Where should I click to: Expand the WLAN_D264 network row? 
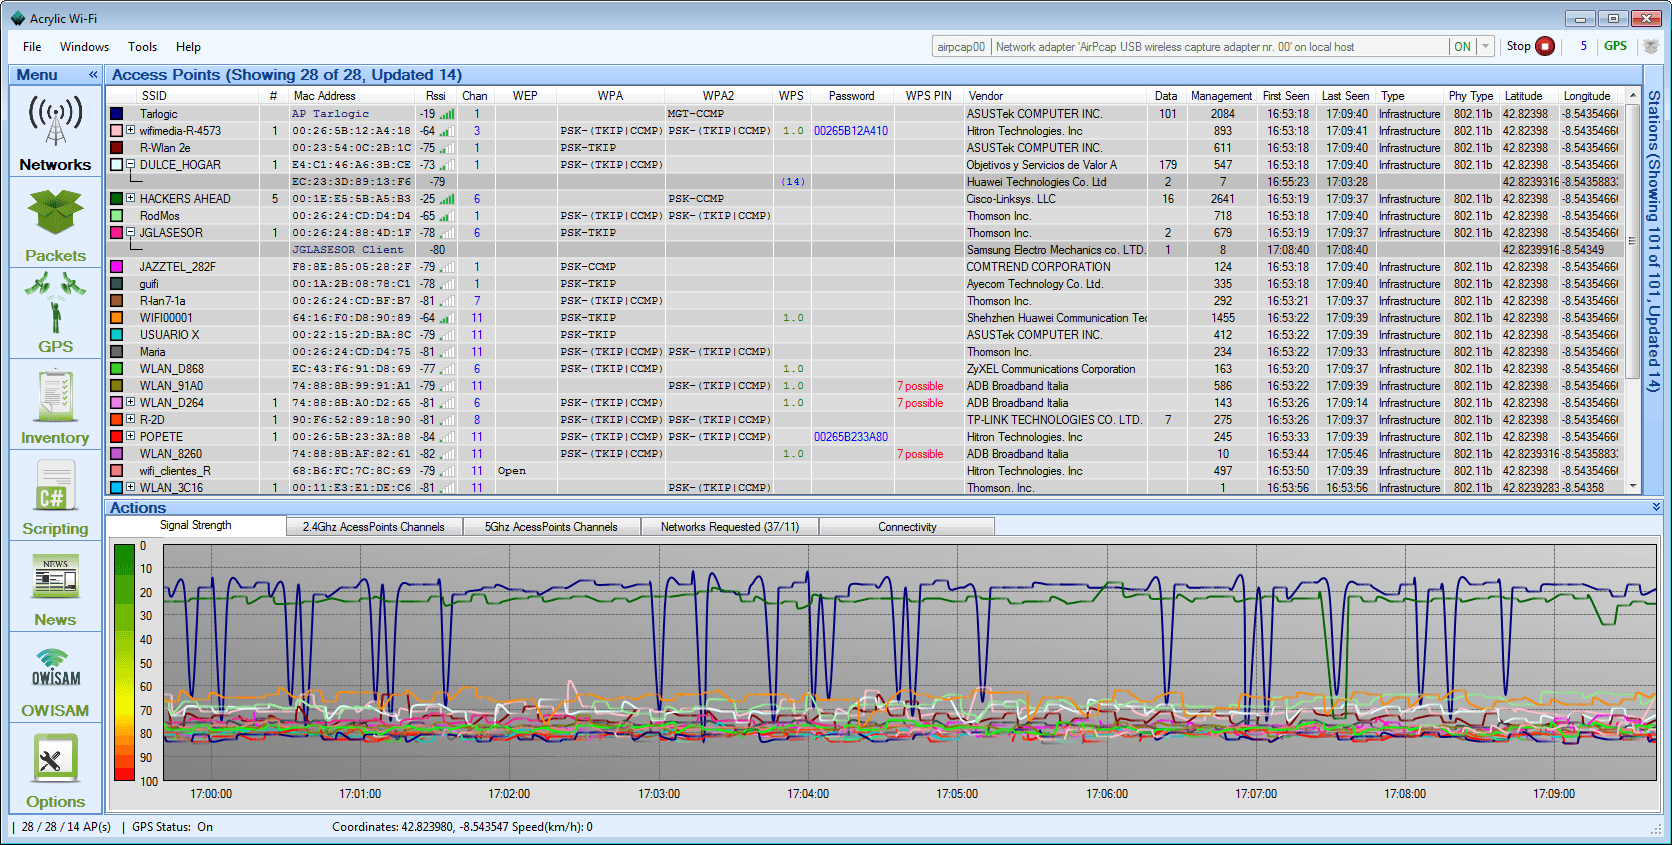pyautogui.click(x=130, y=402)
